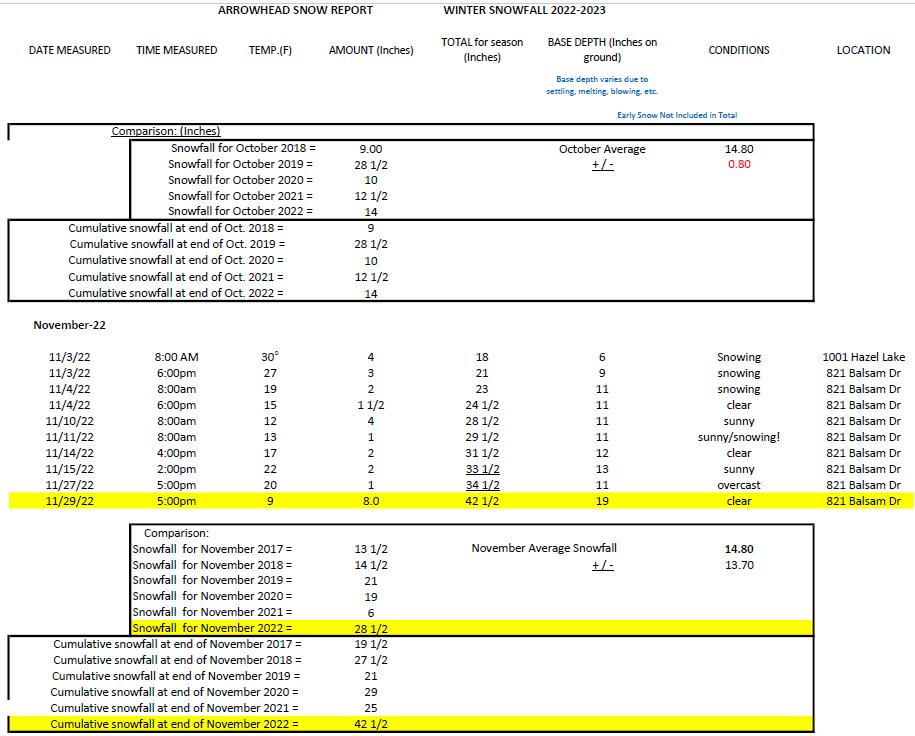Image resolution: width=915 pixels, height=736 pixels.
Task: Select Cumulative snowfall end of Oct. 2022 label
Action: coord(176,293)
